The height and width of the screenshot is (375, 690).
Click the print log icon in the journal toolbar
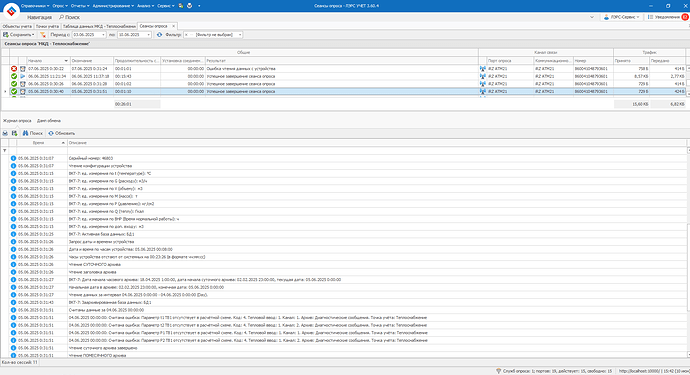5,133
